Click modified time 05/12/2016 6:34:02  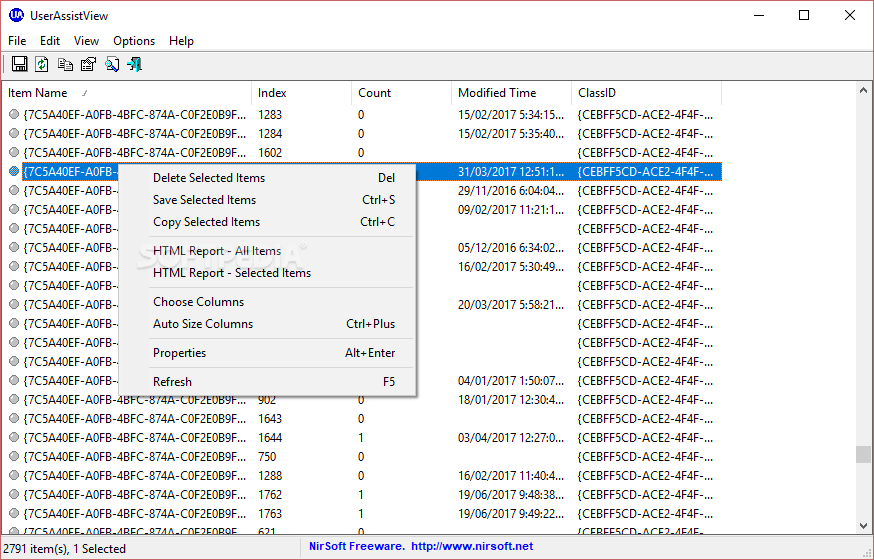coord(511,247)
